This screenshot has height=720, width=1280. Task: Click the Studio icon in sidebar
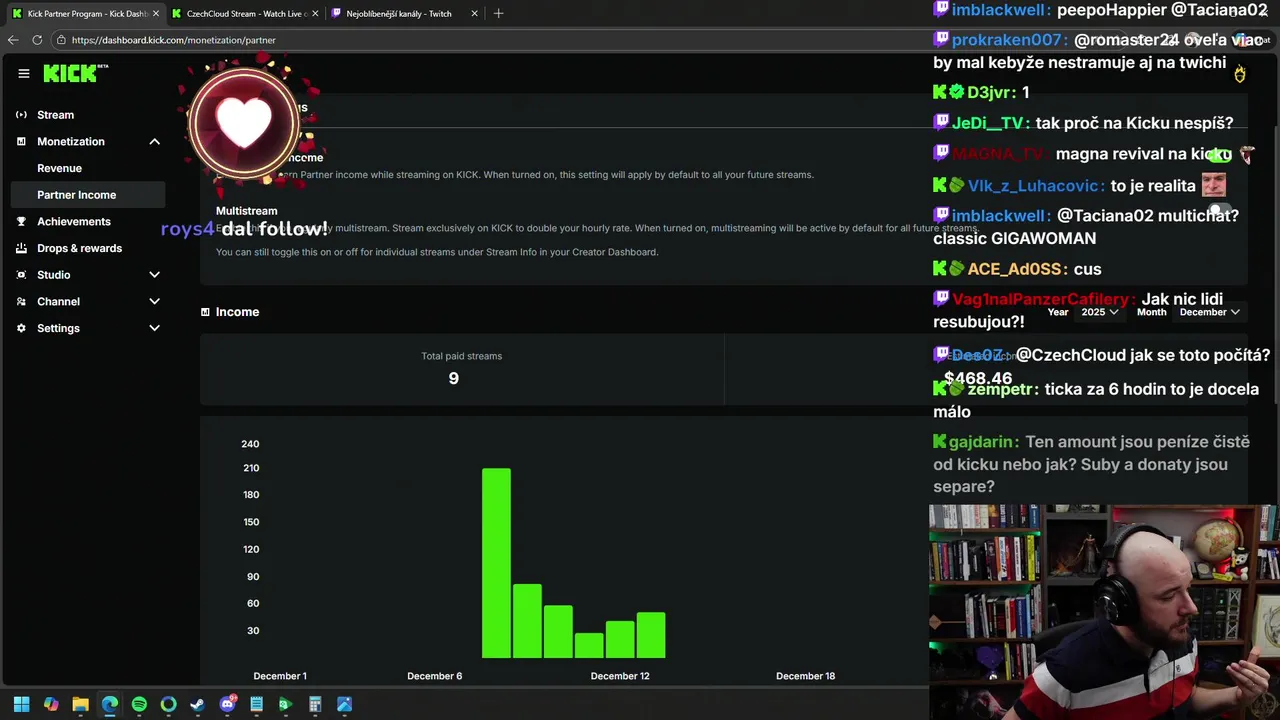click(21, 275)
